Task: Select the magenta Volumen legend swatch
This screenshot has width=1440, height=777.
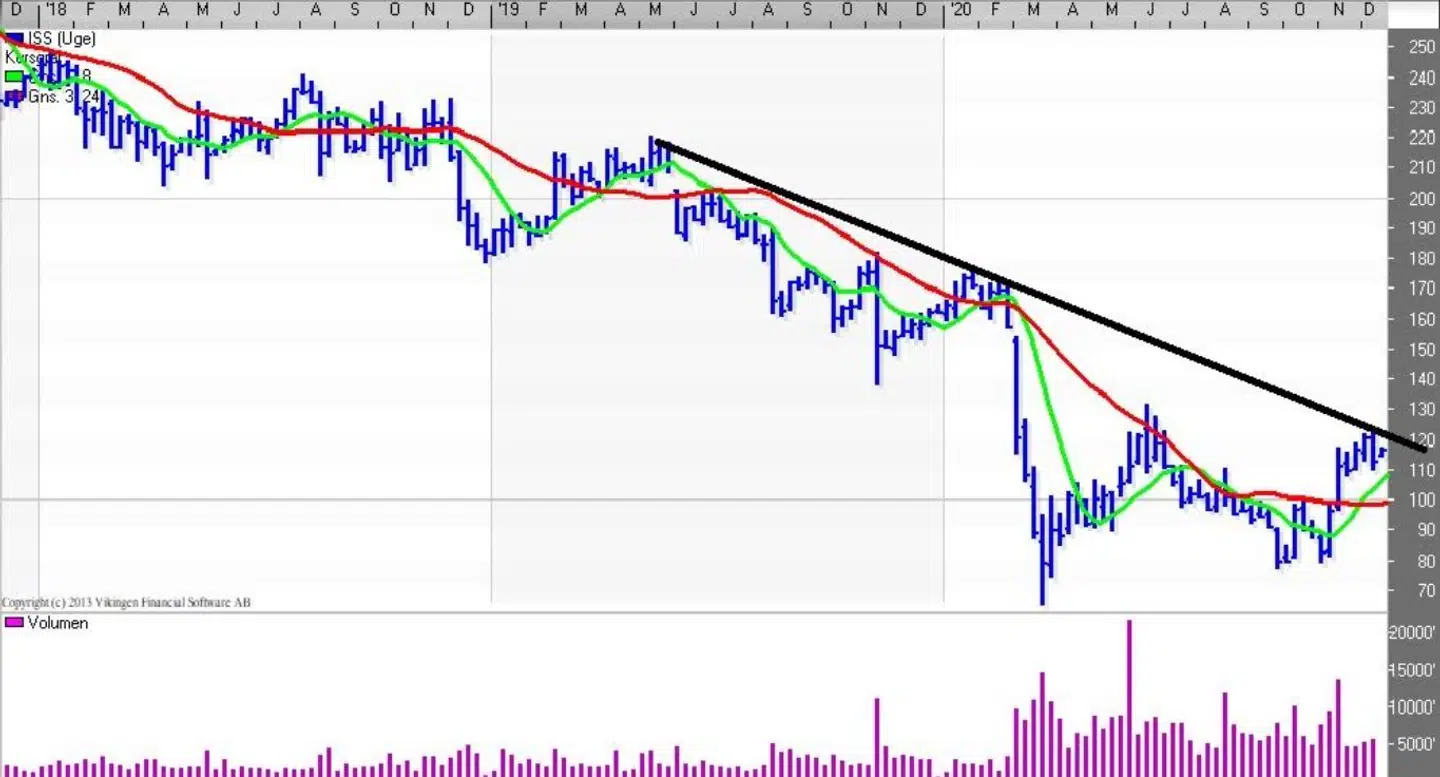Action: tap(14, 623)
